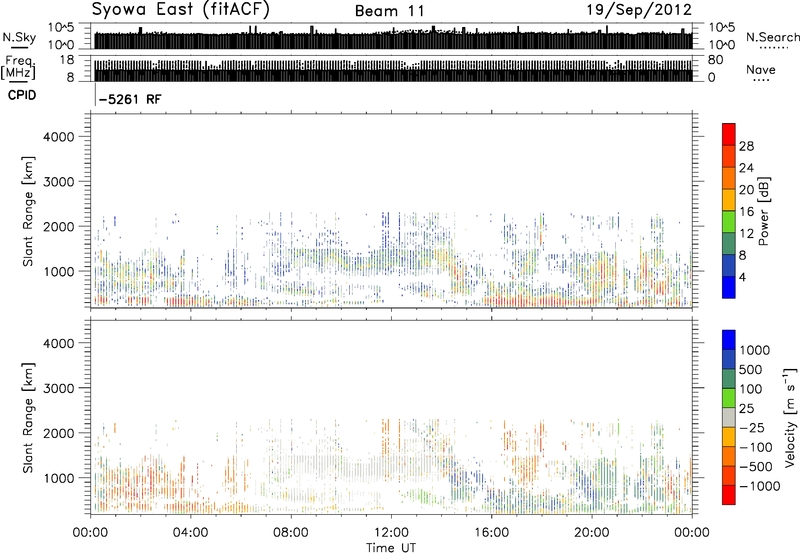Click the '04:00' time axis label
Image resolution: width=800 pixels, height=554 pixels.
[x=190, y=533]
